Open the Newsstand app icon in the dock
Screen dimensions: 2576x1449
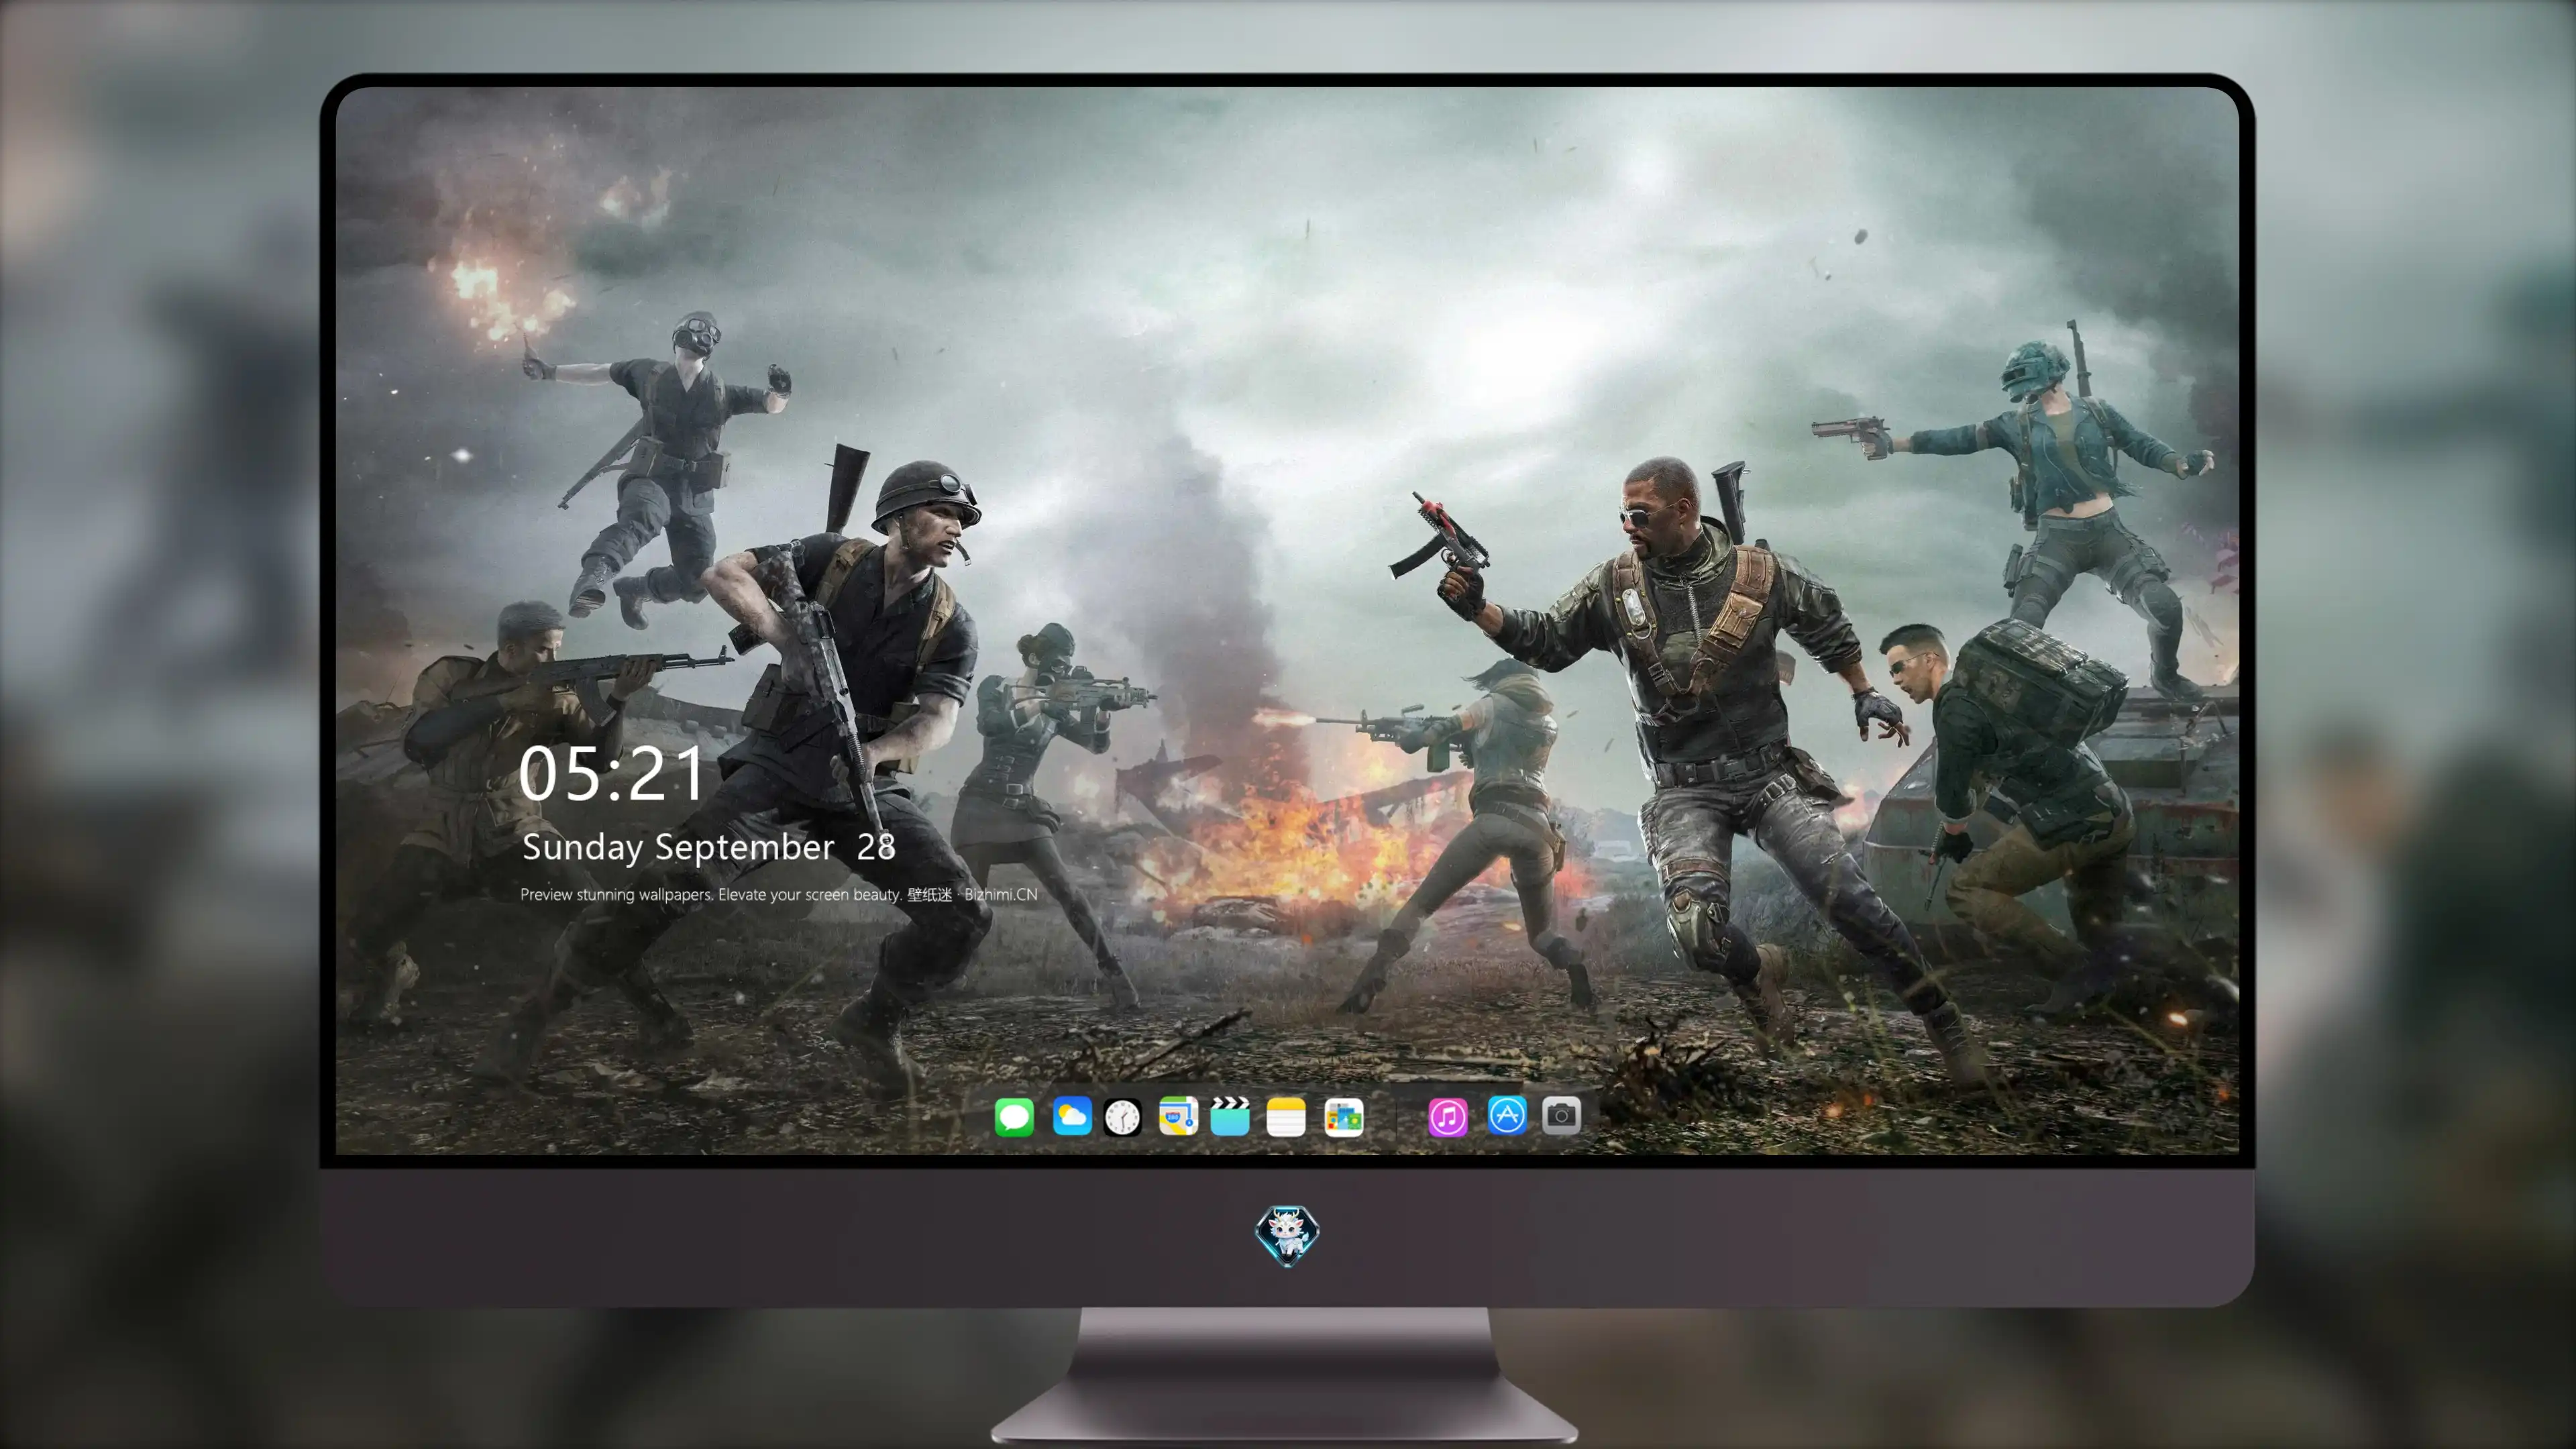pos(1344,1117)
